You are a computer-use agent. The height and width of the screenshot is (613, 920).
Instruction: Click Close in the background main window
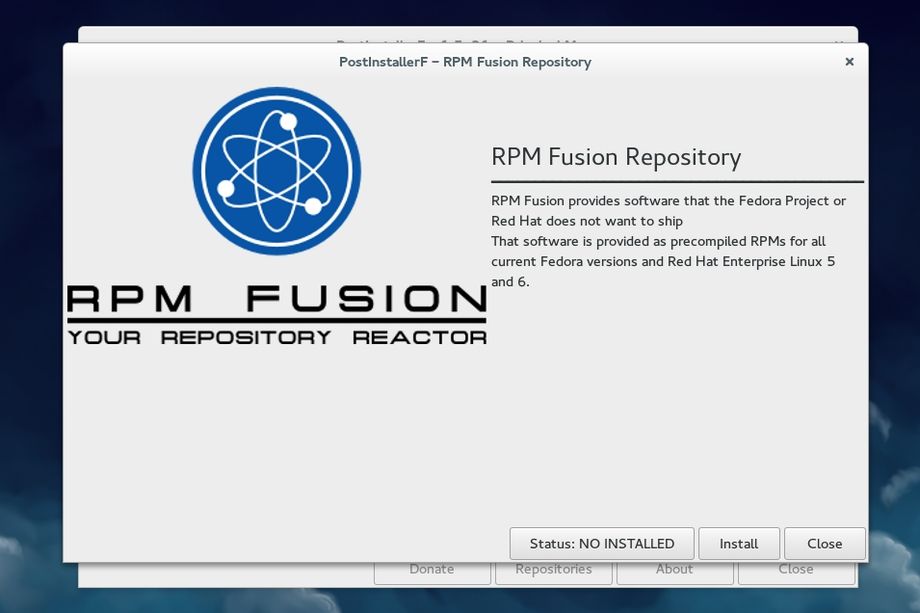pyautogui.click(x=796, y=573)
